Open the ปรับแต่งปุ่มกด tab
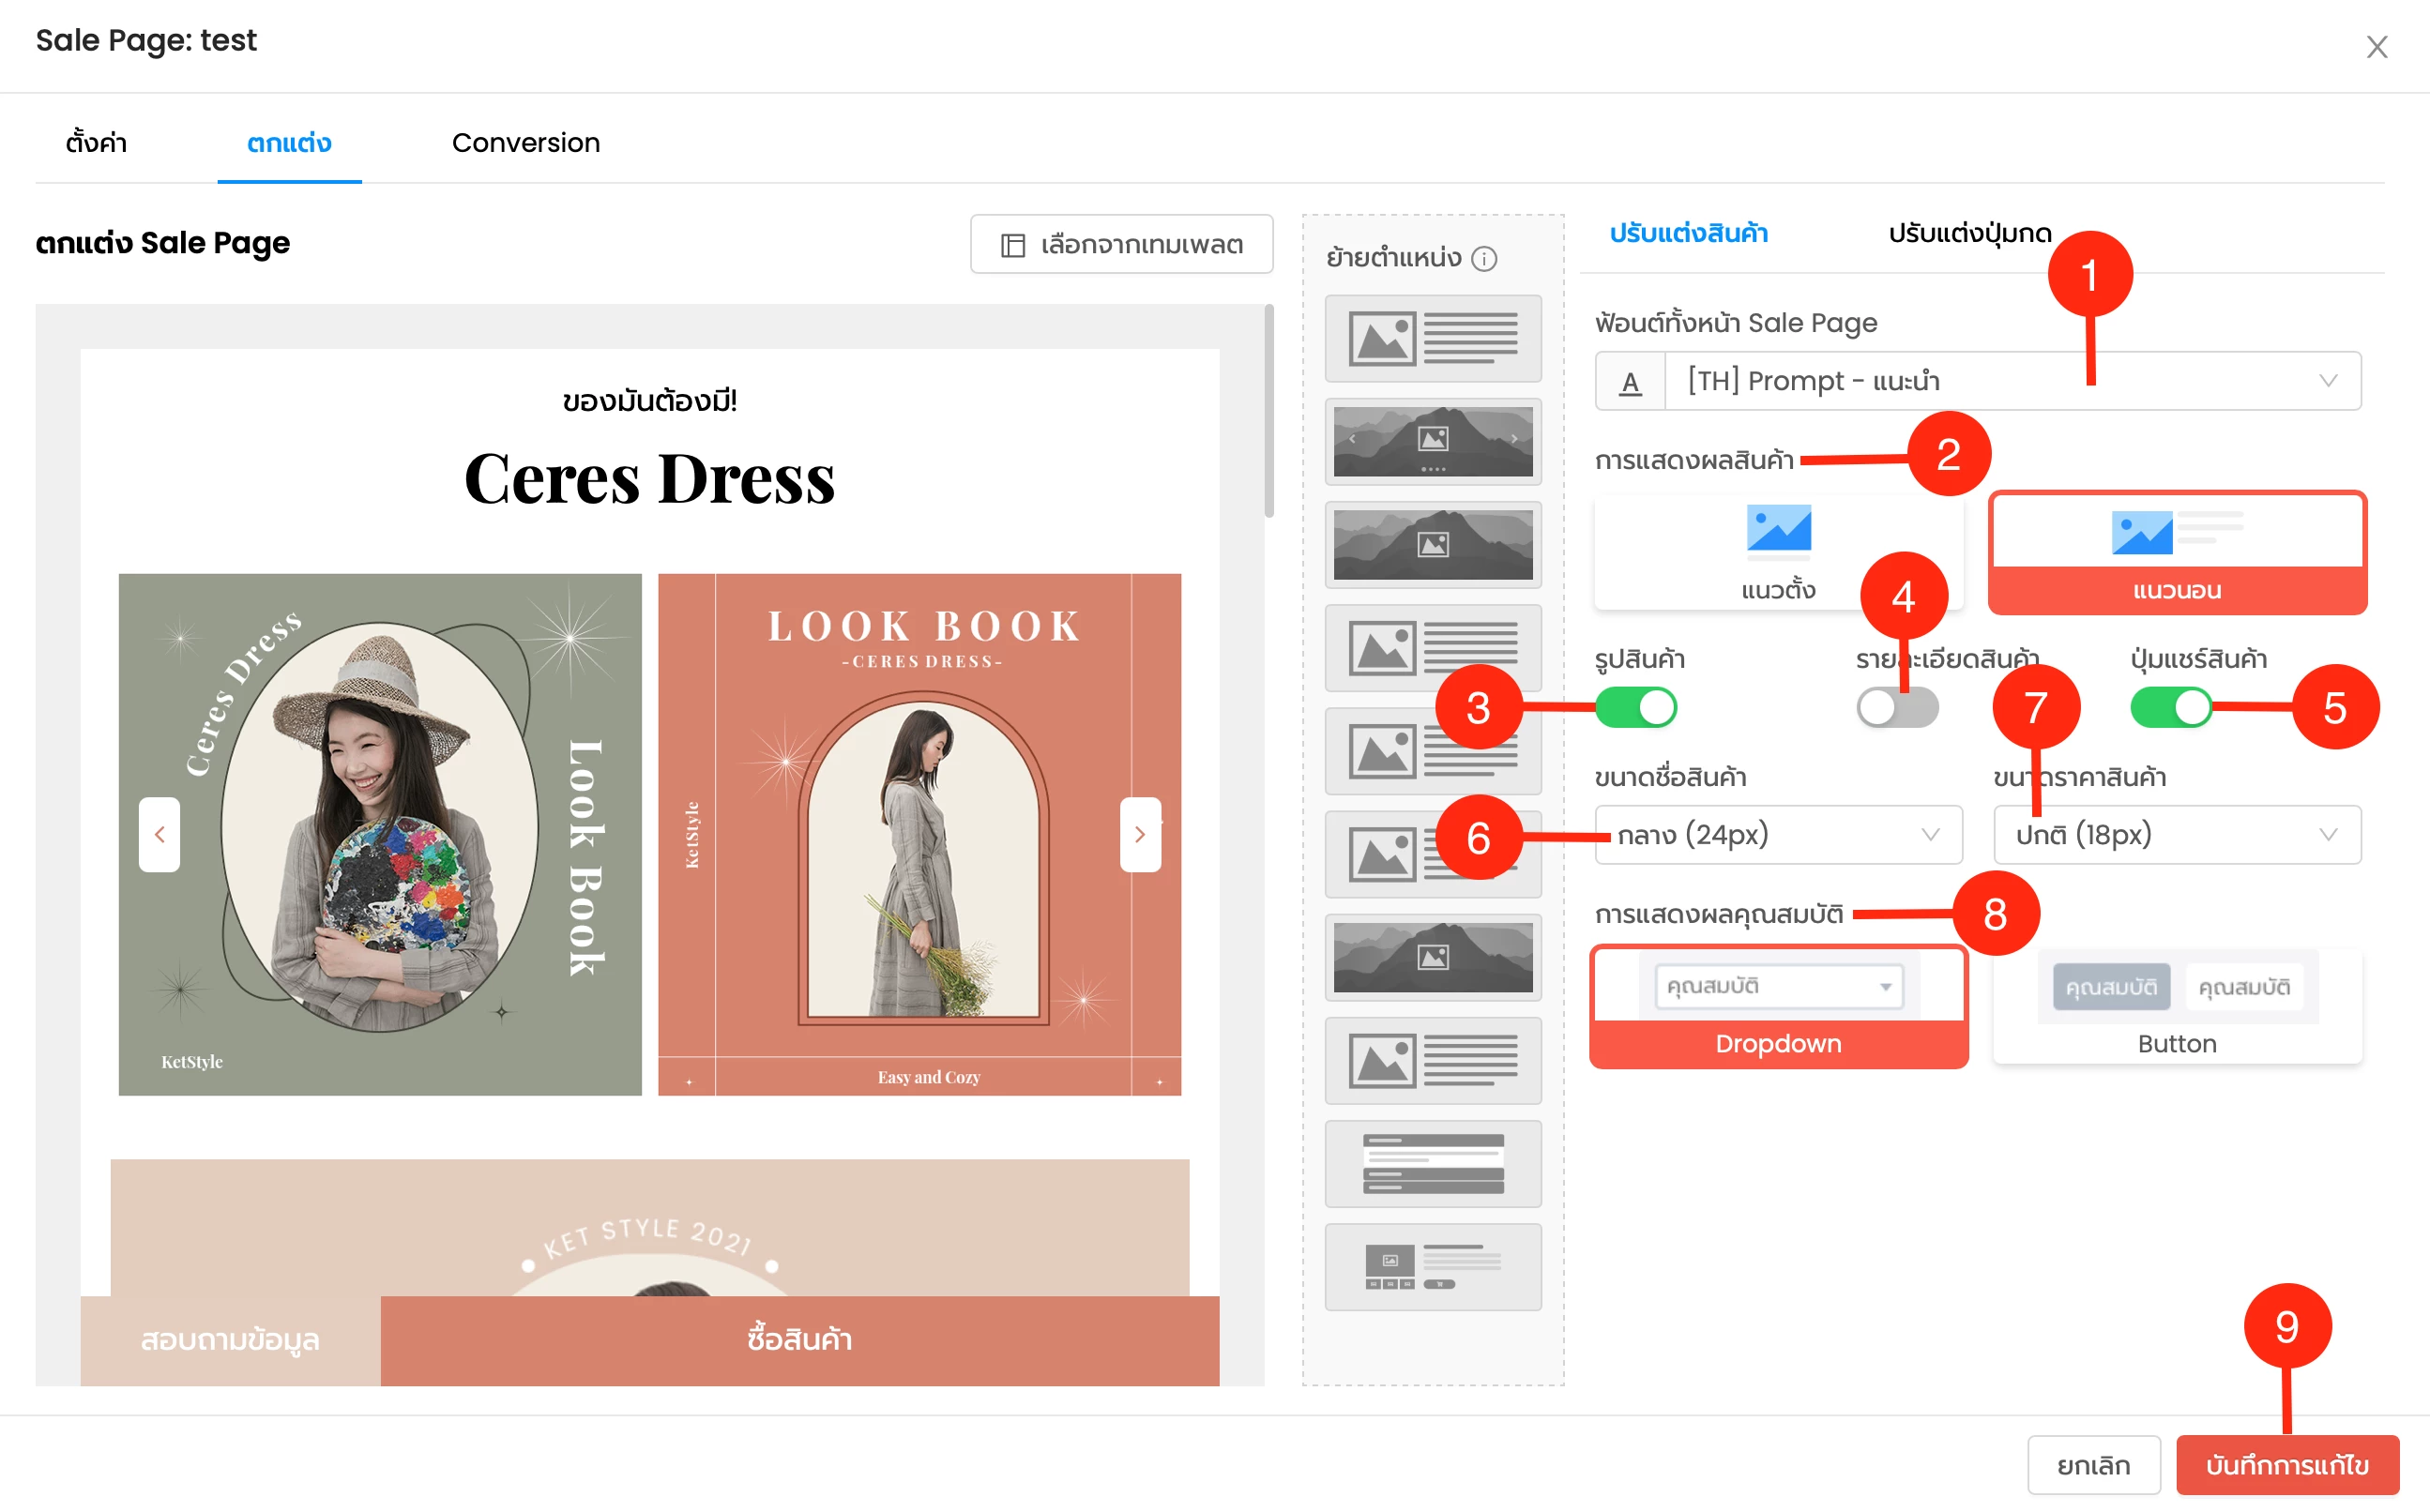 pos(1969,233)
